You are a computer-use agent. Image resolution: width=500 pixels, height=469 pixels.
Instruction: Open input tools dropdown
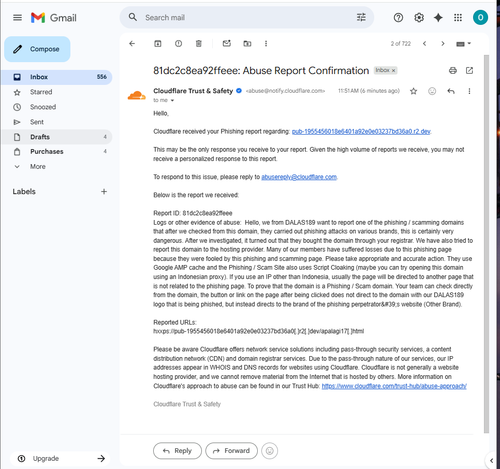pos(463,44)
